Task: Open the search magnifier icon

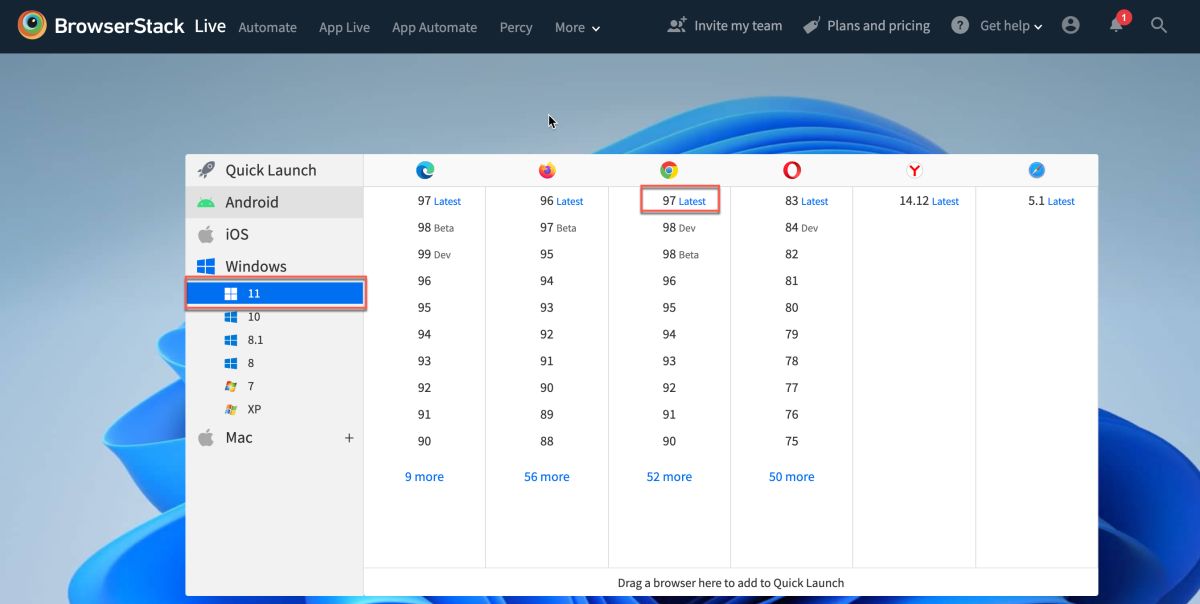Action: pos(1159,25)
